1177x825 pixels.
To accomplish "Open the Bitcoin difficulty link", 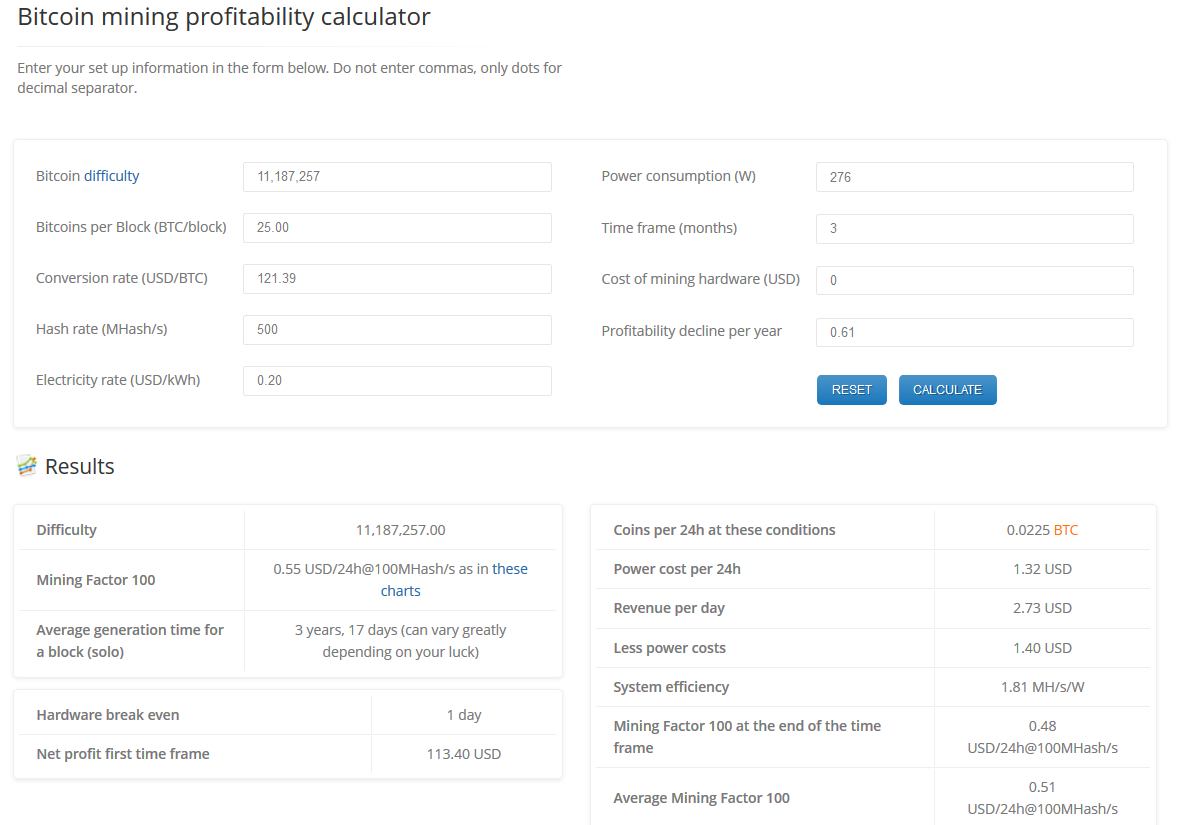I will coord(111,176).
